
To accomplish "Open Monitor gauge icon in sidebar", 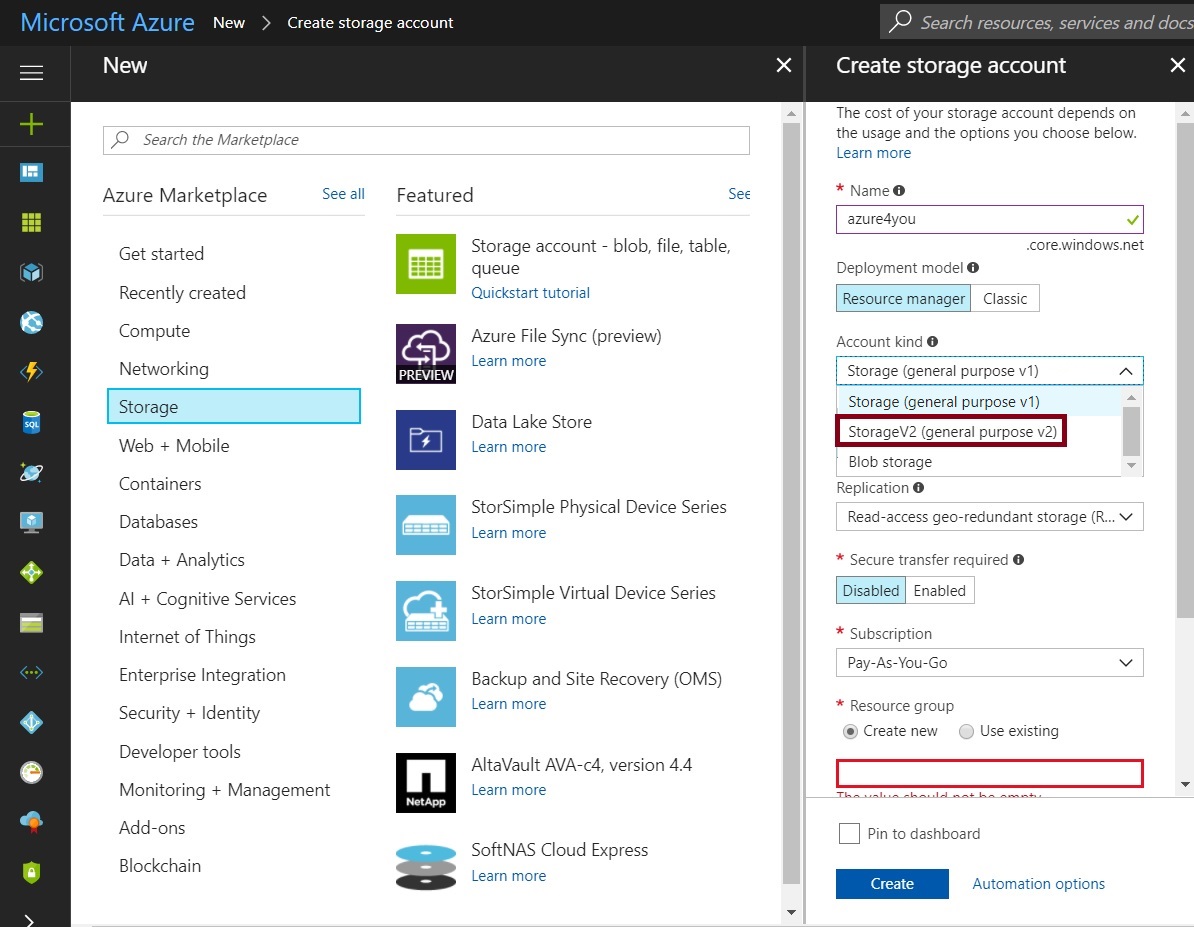I will (31, 772).
